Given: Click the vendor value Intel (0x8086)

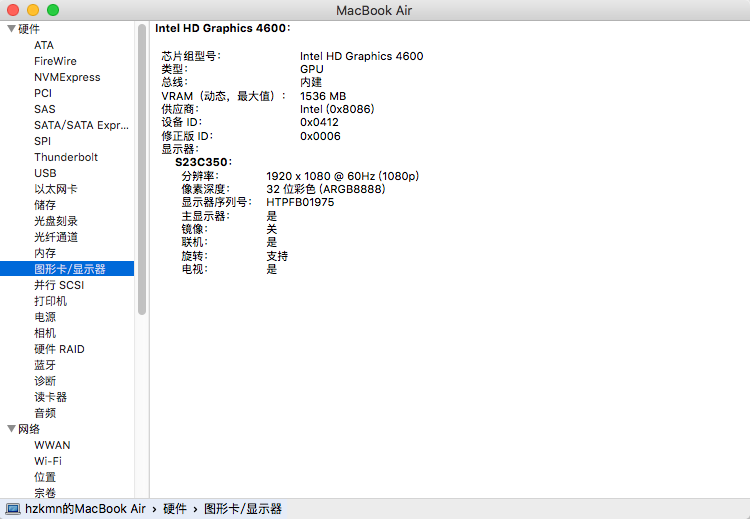Looking at the screenshot, I should (337, 109).
